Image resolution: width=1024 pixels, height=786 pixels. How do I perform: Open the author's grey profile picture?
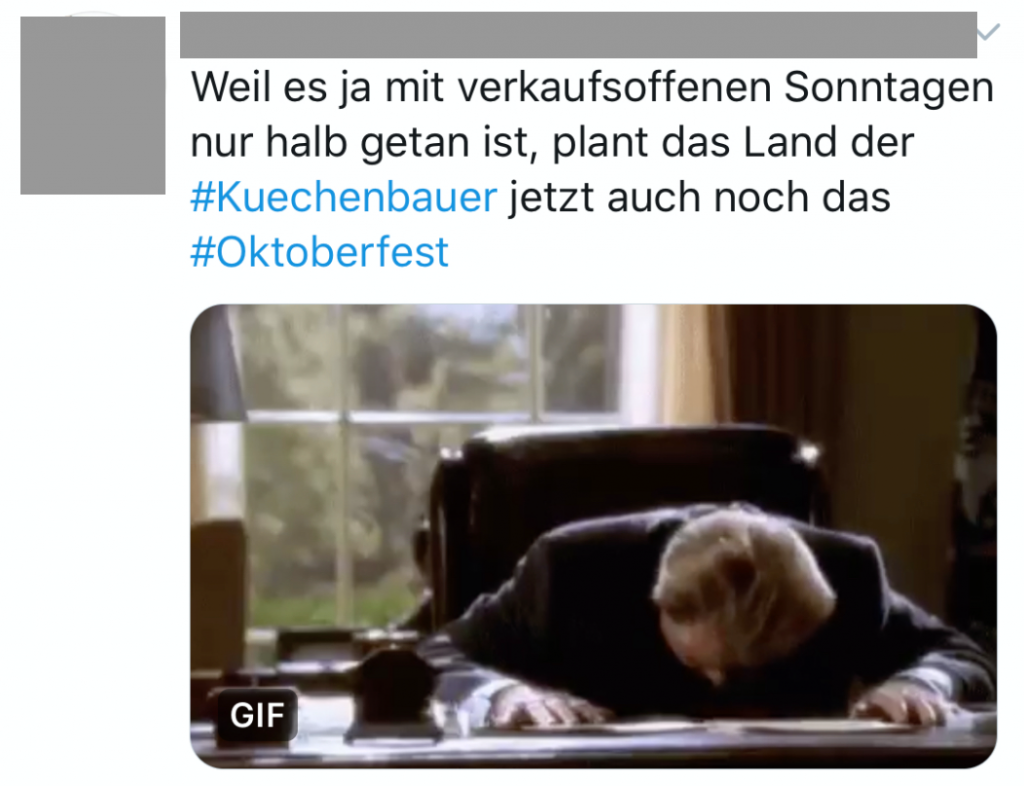93,105
